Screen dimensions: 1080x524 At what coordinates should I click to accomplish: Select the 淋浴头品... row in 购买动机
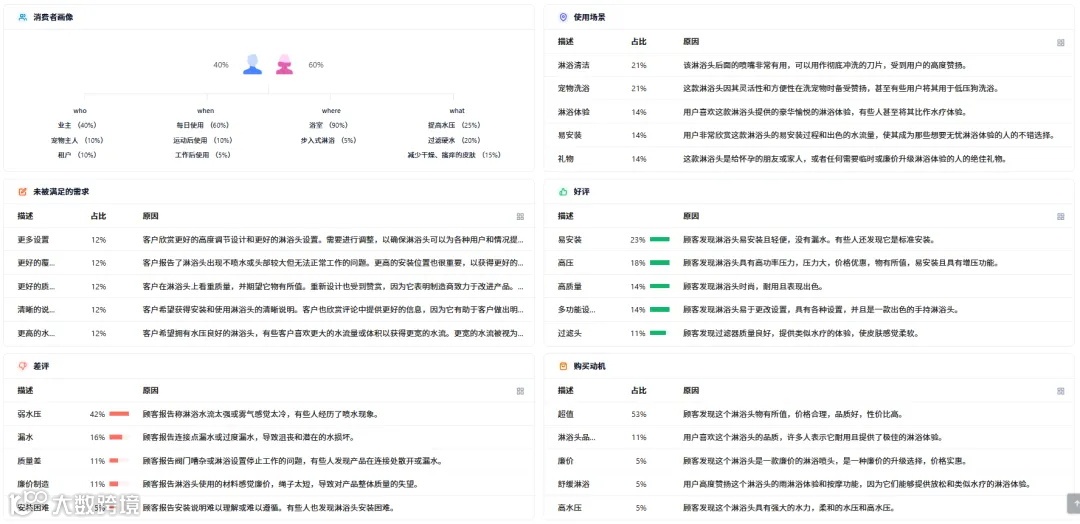tap(809, 437)
